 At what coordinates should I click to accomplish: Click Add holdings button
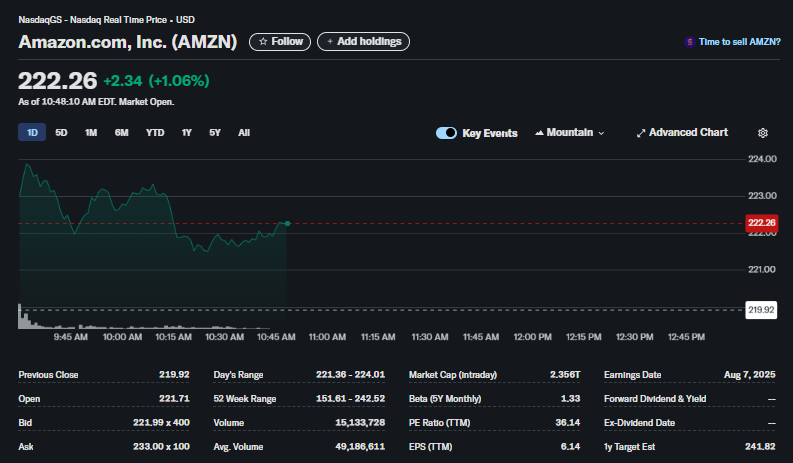pyautogui.click(x=364, y=41)
